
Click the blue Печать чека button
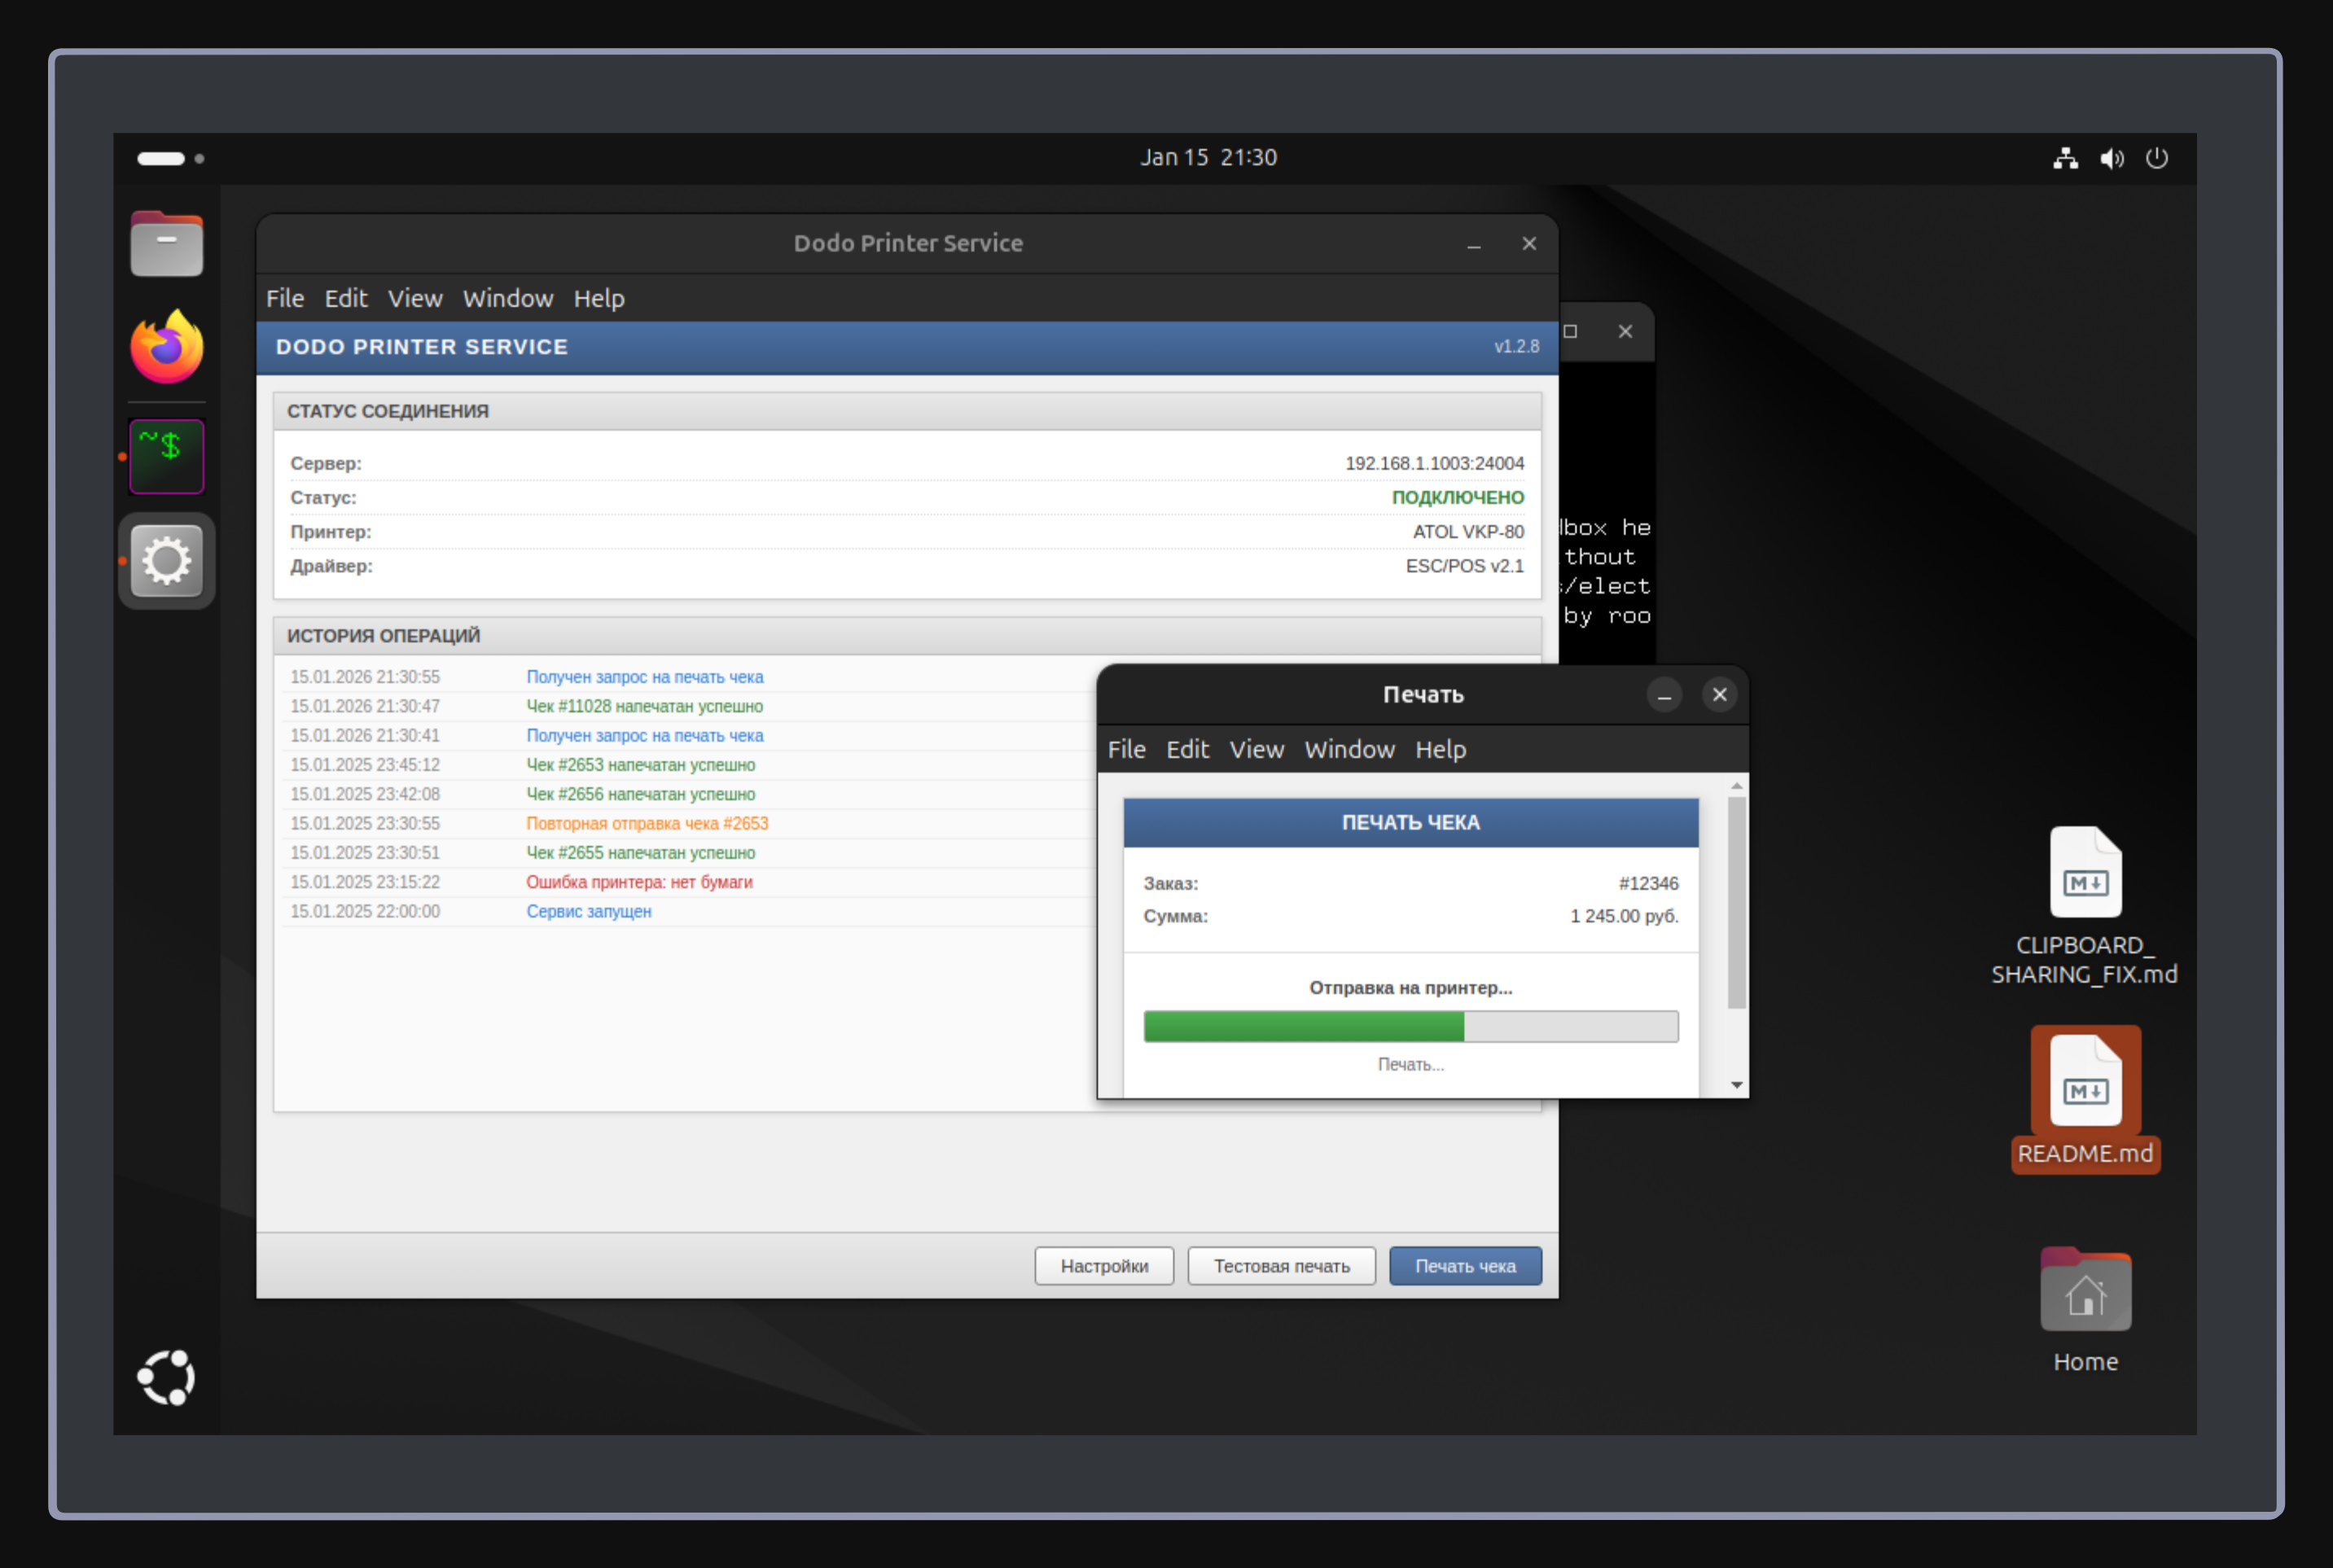click(1465, 1266)
